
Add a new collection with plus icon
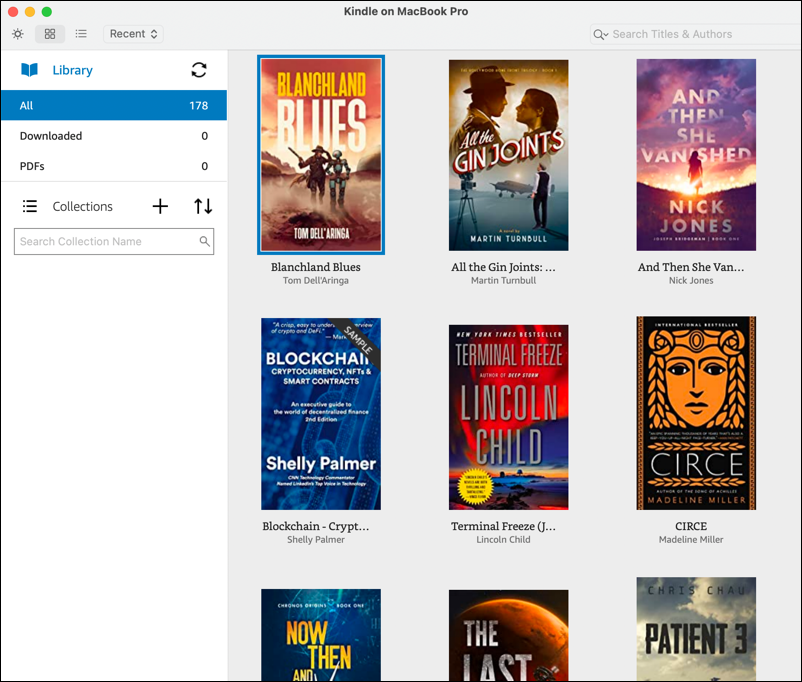click(160, 206)
